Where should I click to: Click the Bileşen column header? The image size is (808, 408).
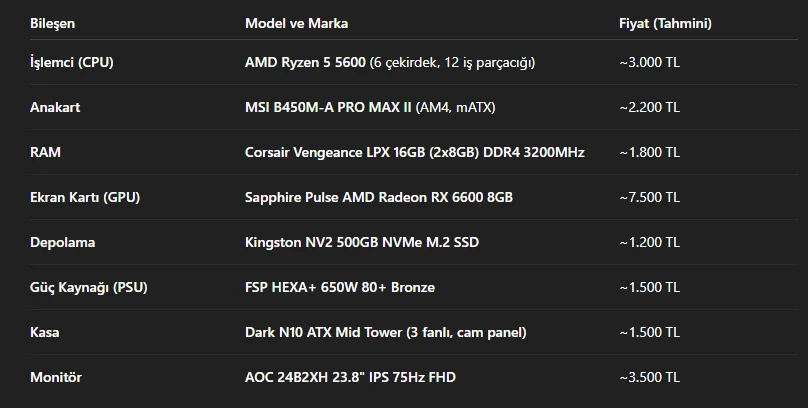(53, 23)
